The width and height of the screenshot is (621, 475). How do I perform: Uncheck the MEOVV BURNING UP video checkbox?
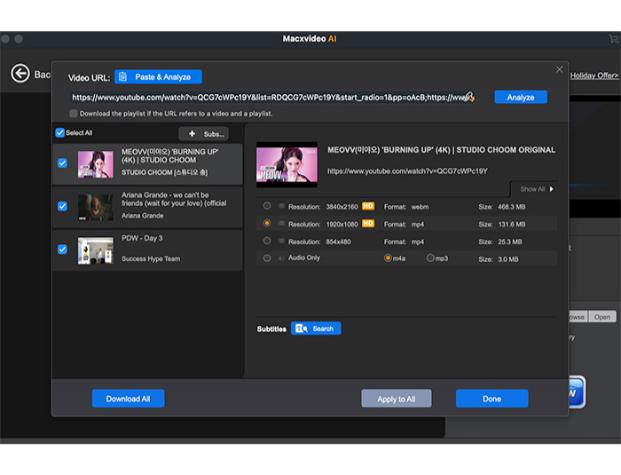(62, 163)
